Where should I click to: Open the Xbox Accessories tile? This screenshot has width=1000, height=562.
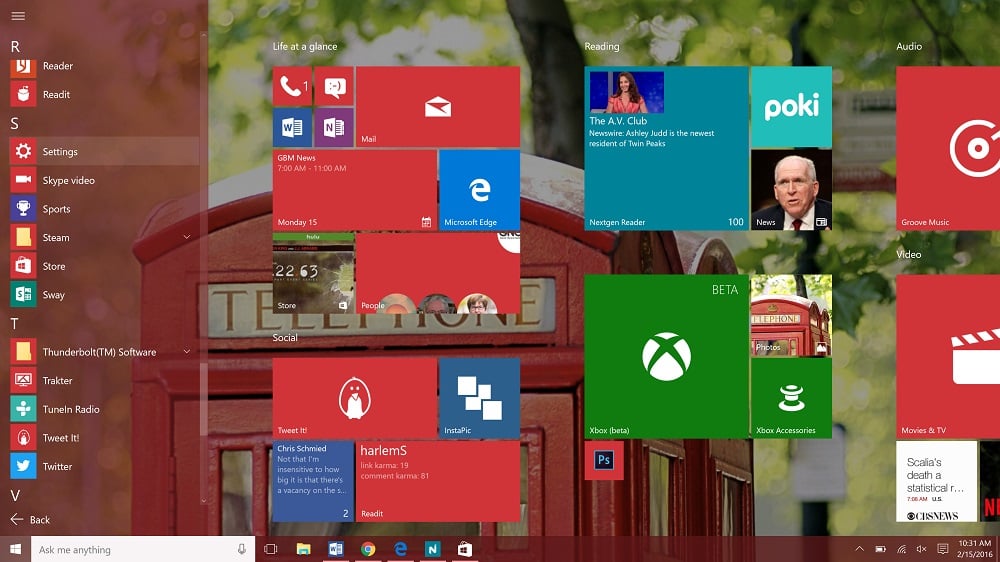pyautogui.click(x=791, y=398)
